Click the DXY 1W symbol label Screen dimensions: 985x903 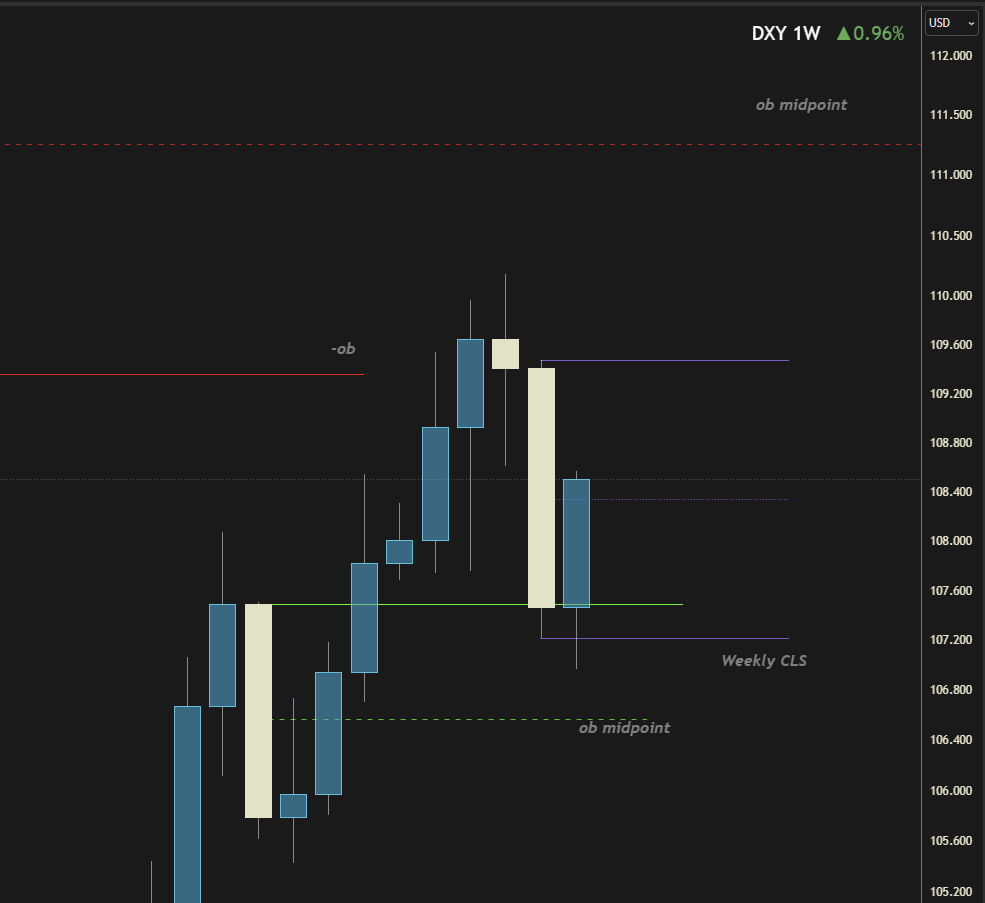tap(786, 33)
